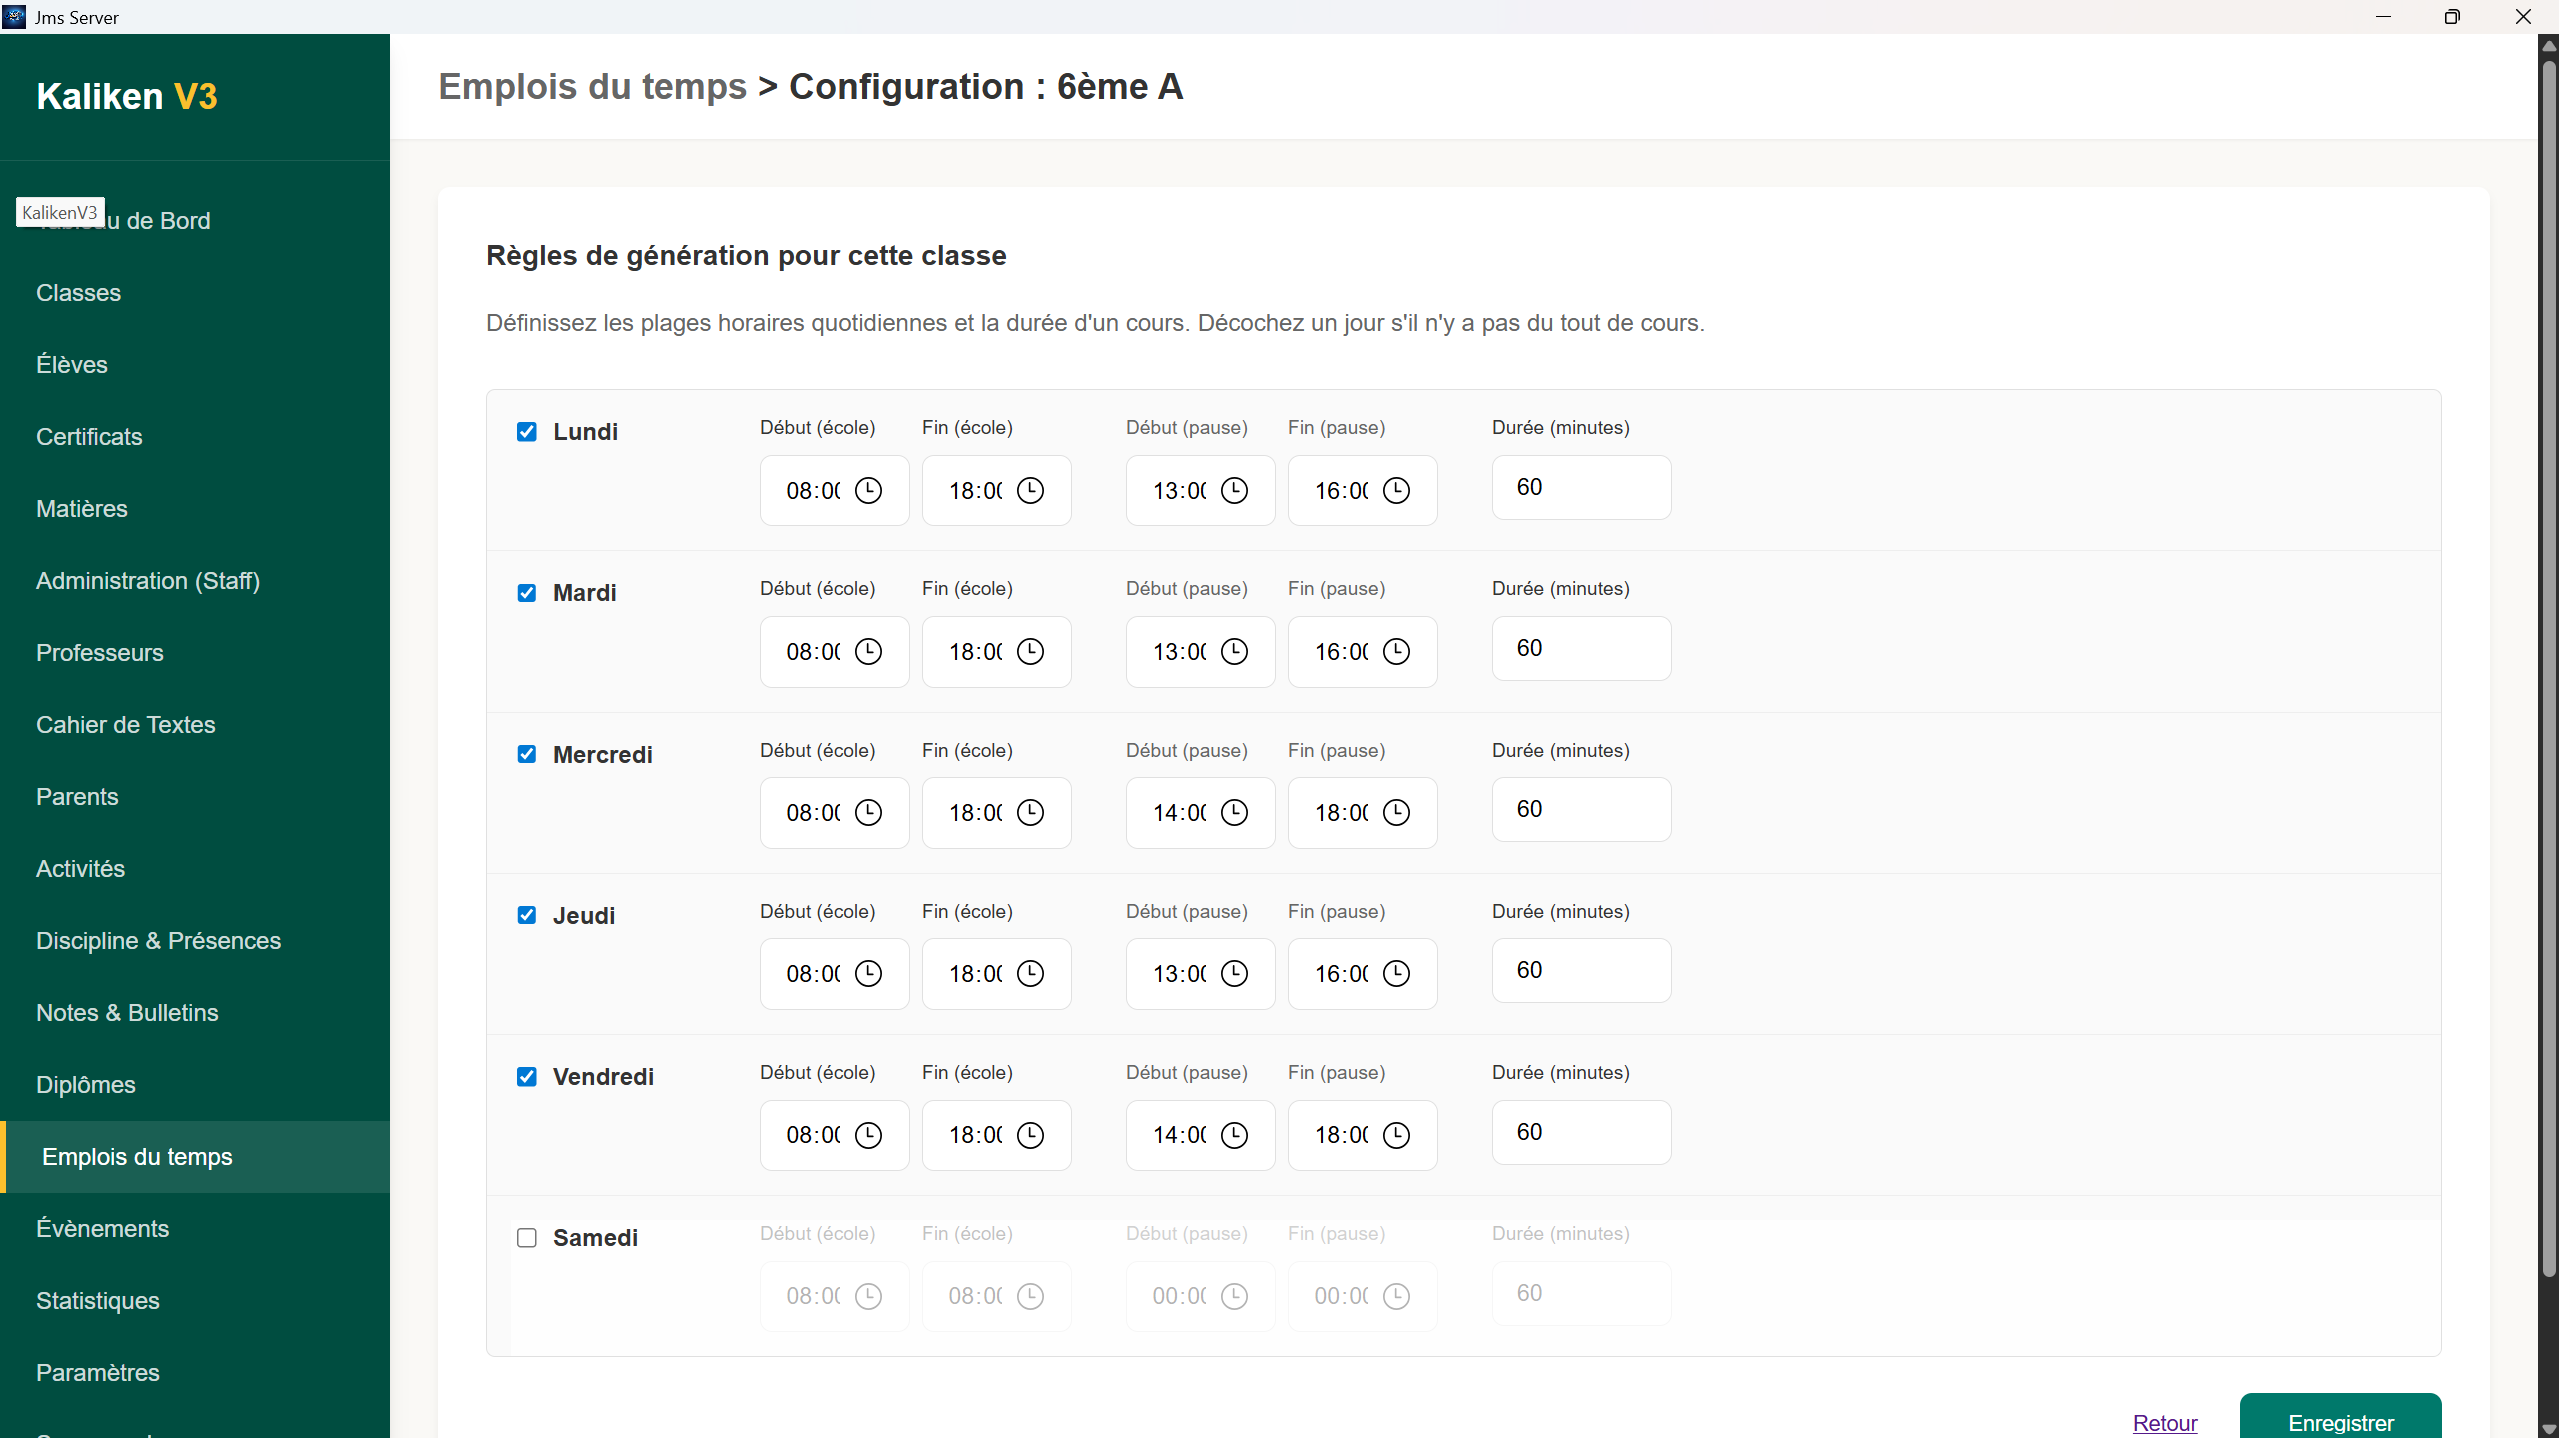Image resolution: width=2559 pixels, height=1438 pixels.
Task: Click the Emplois du temps breadcrumb
Action: pos(593,87)
